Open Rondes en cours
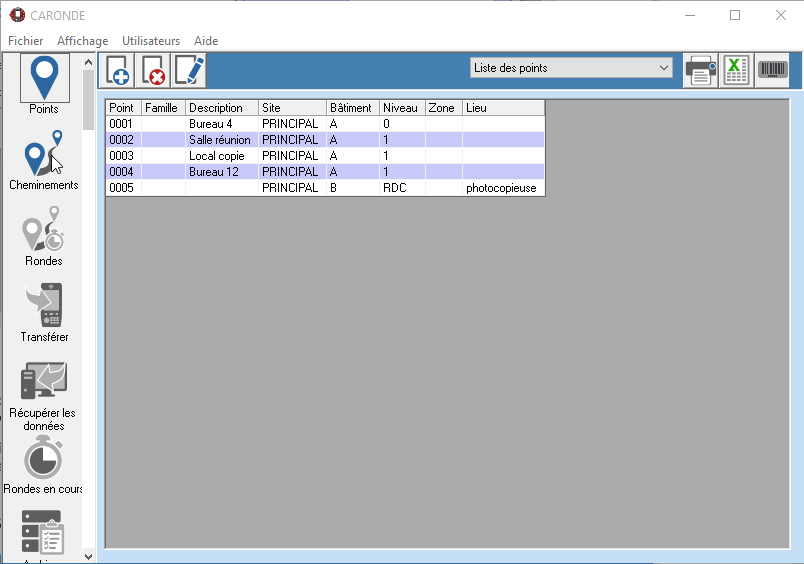The height and width of the screenshot is (564, 804). (x=44, y=463)
